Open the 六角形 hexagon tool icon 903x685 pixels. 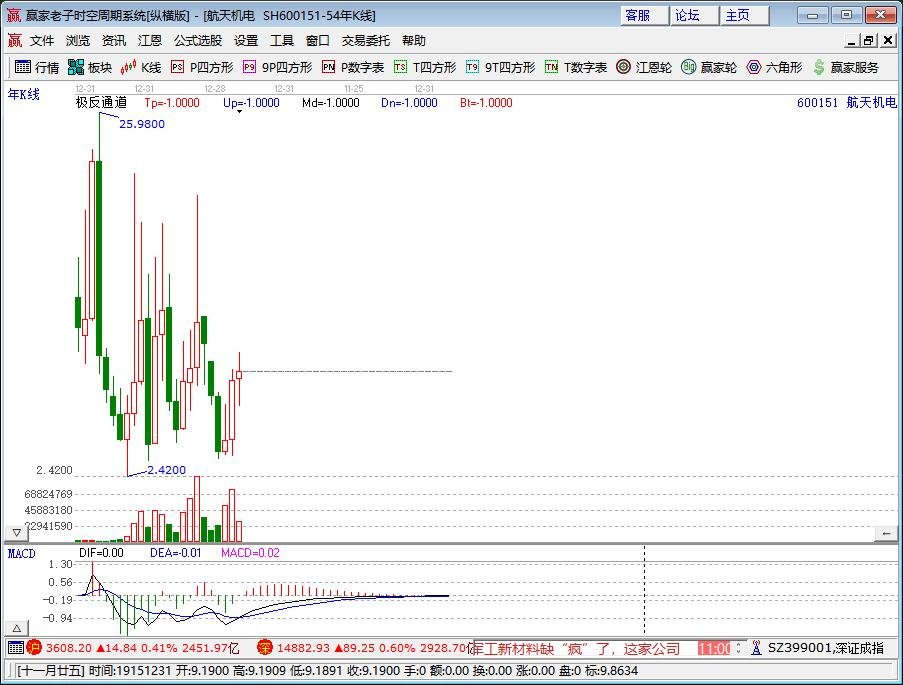tap(753, 67)
